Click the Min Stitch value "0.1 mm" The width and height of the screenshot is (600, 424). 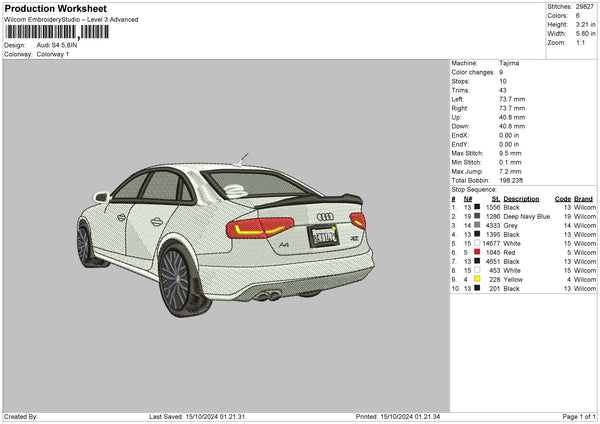[510, 163]
